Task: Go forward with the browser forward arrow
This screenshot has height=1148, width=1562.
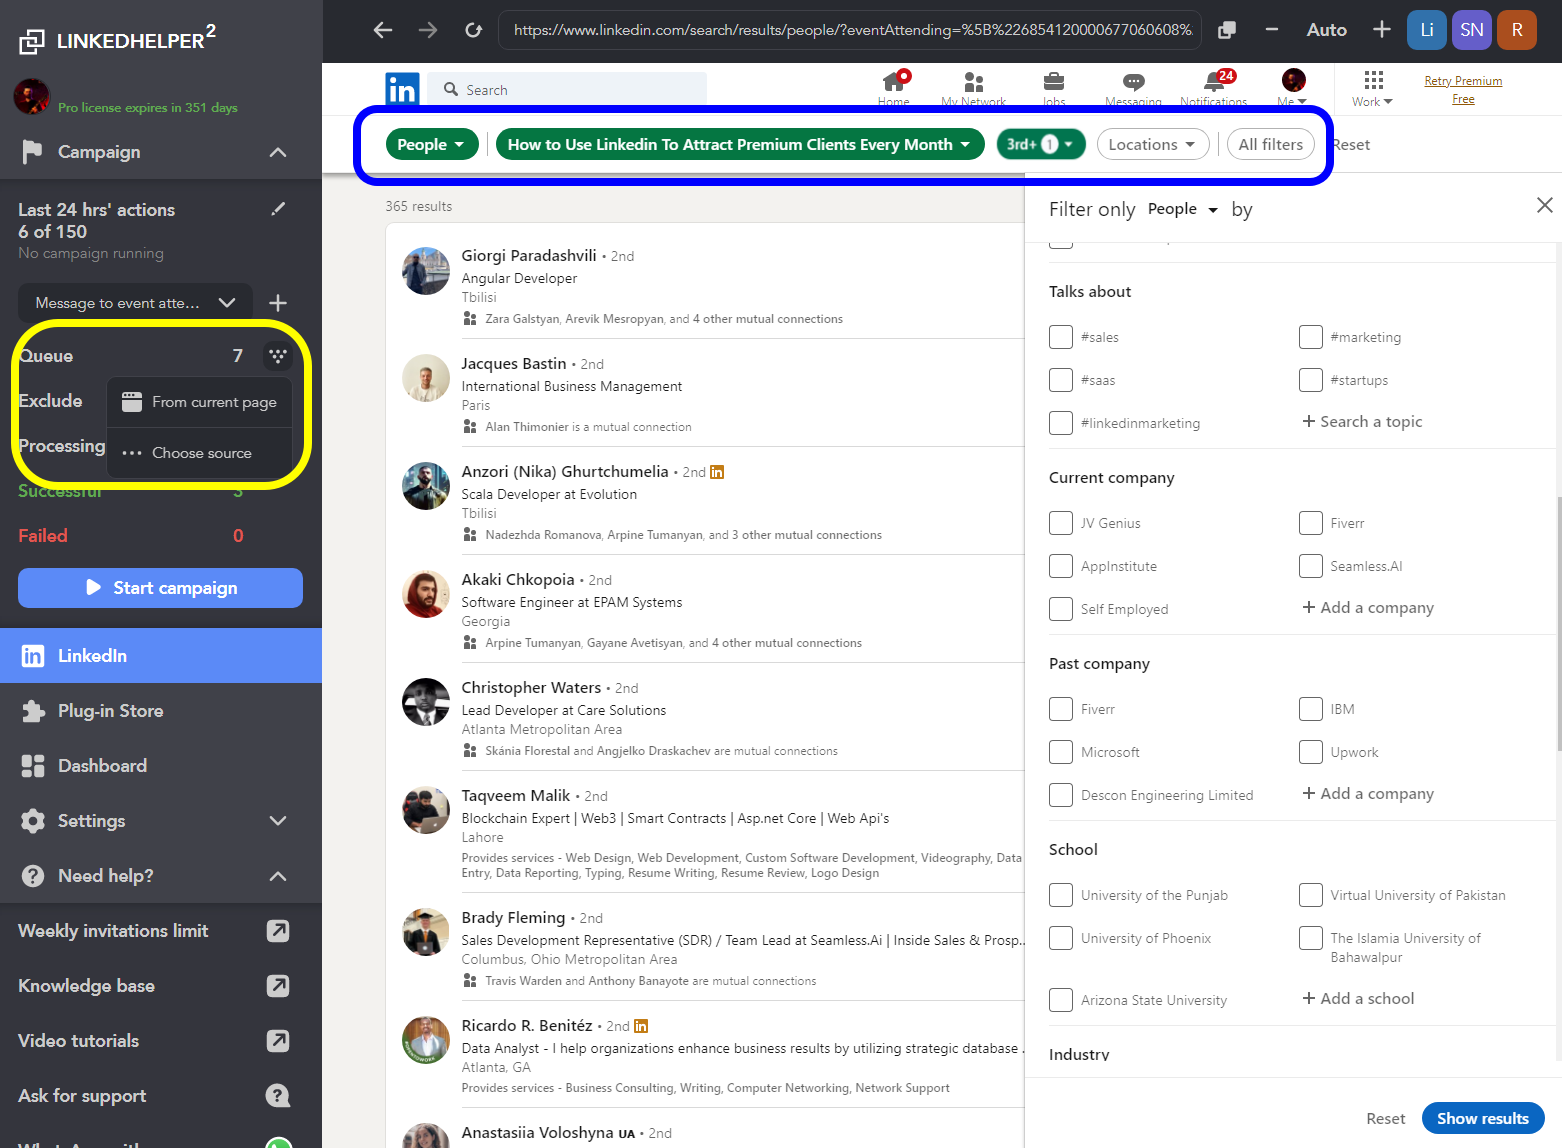Action: (x=428, y=30)
